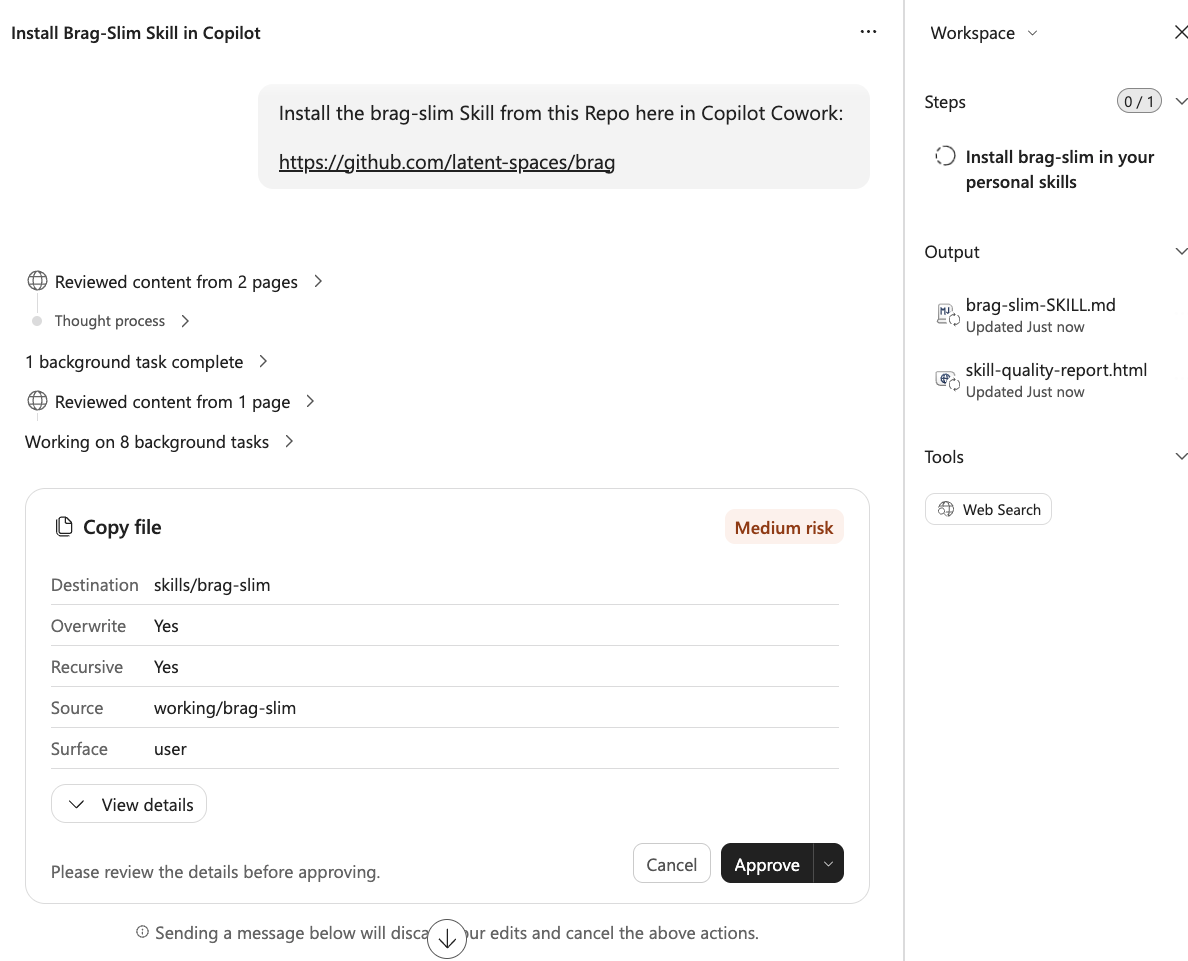Click the globe icon next to Reviewed content from 1 page

coord(37,401)
